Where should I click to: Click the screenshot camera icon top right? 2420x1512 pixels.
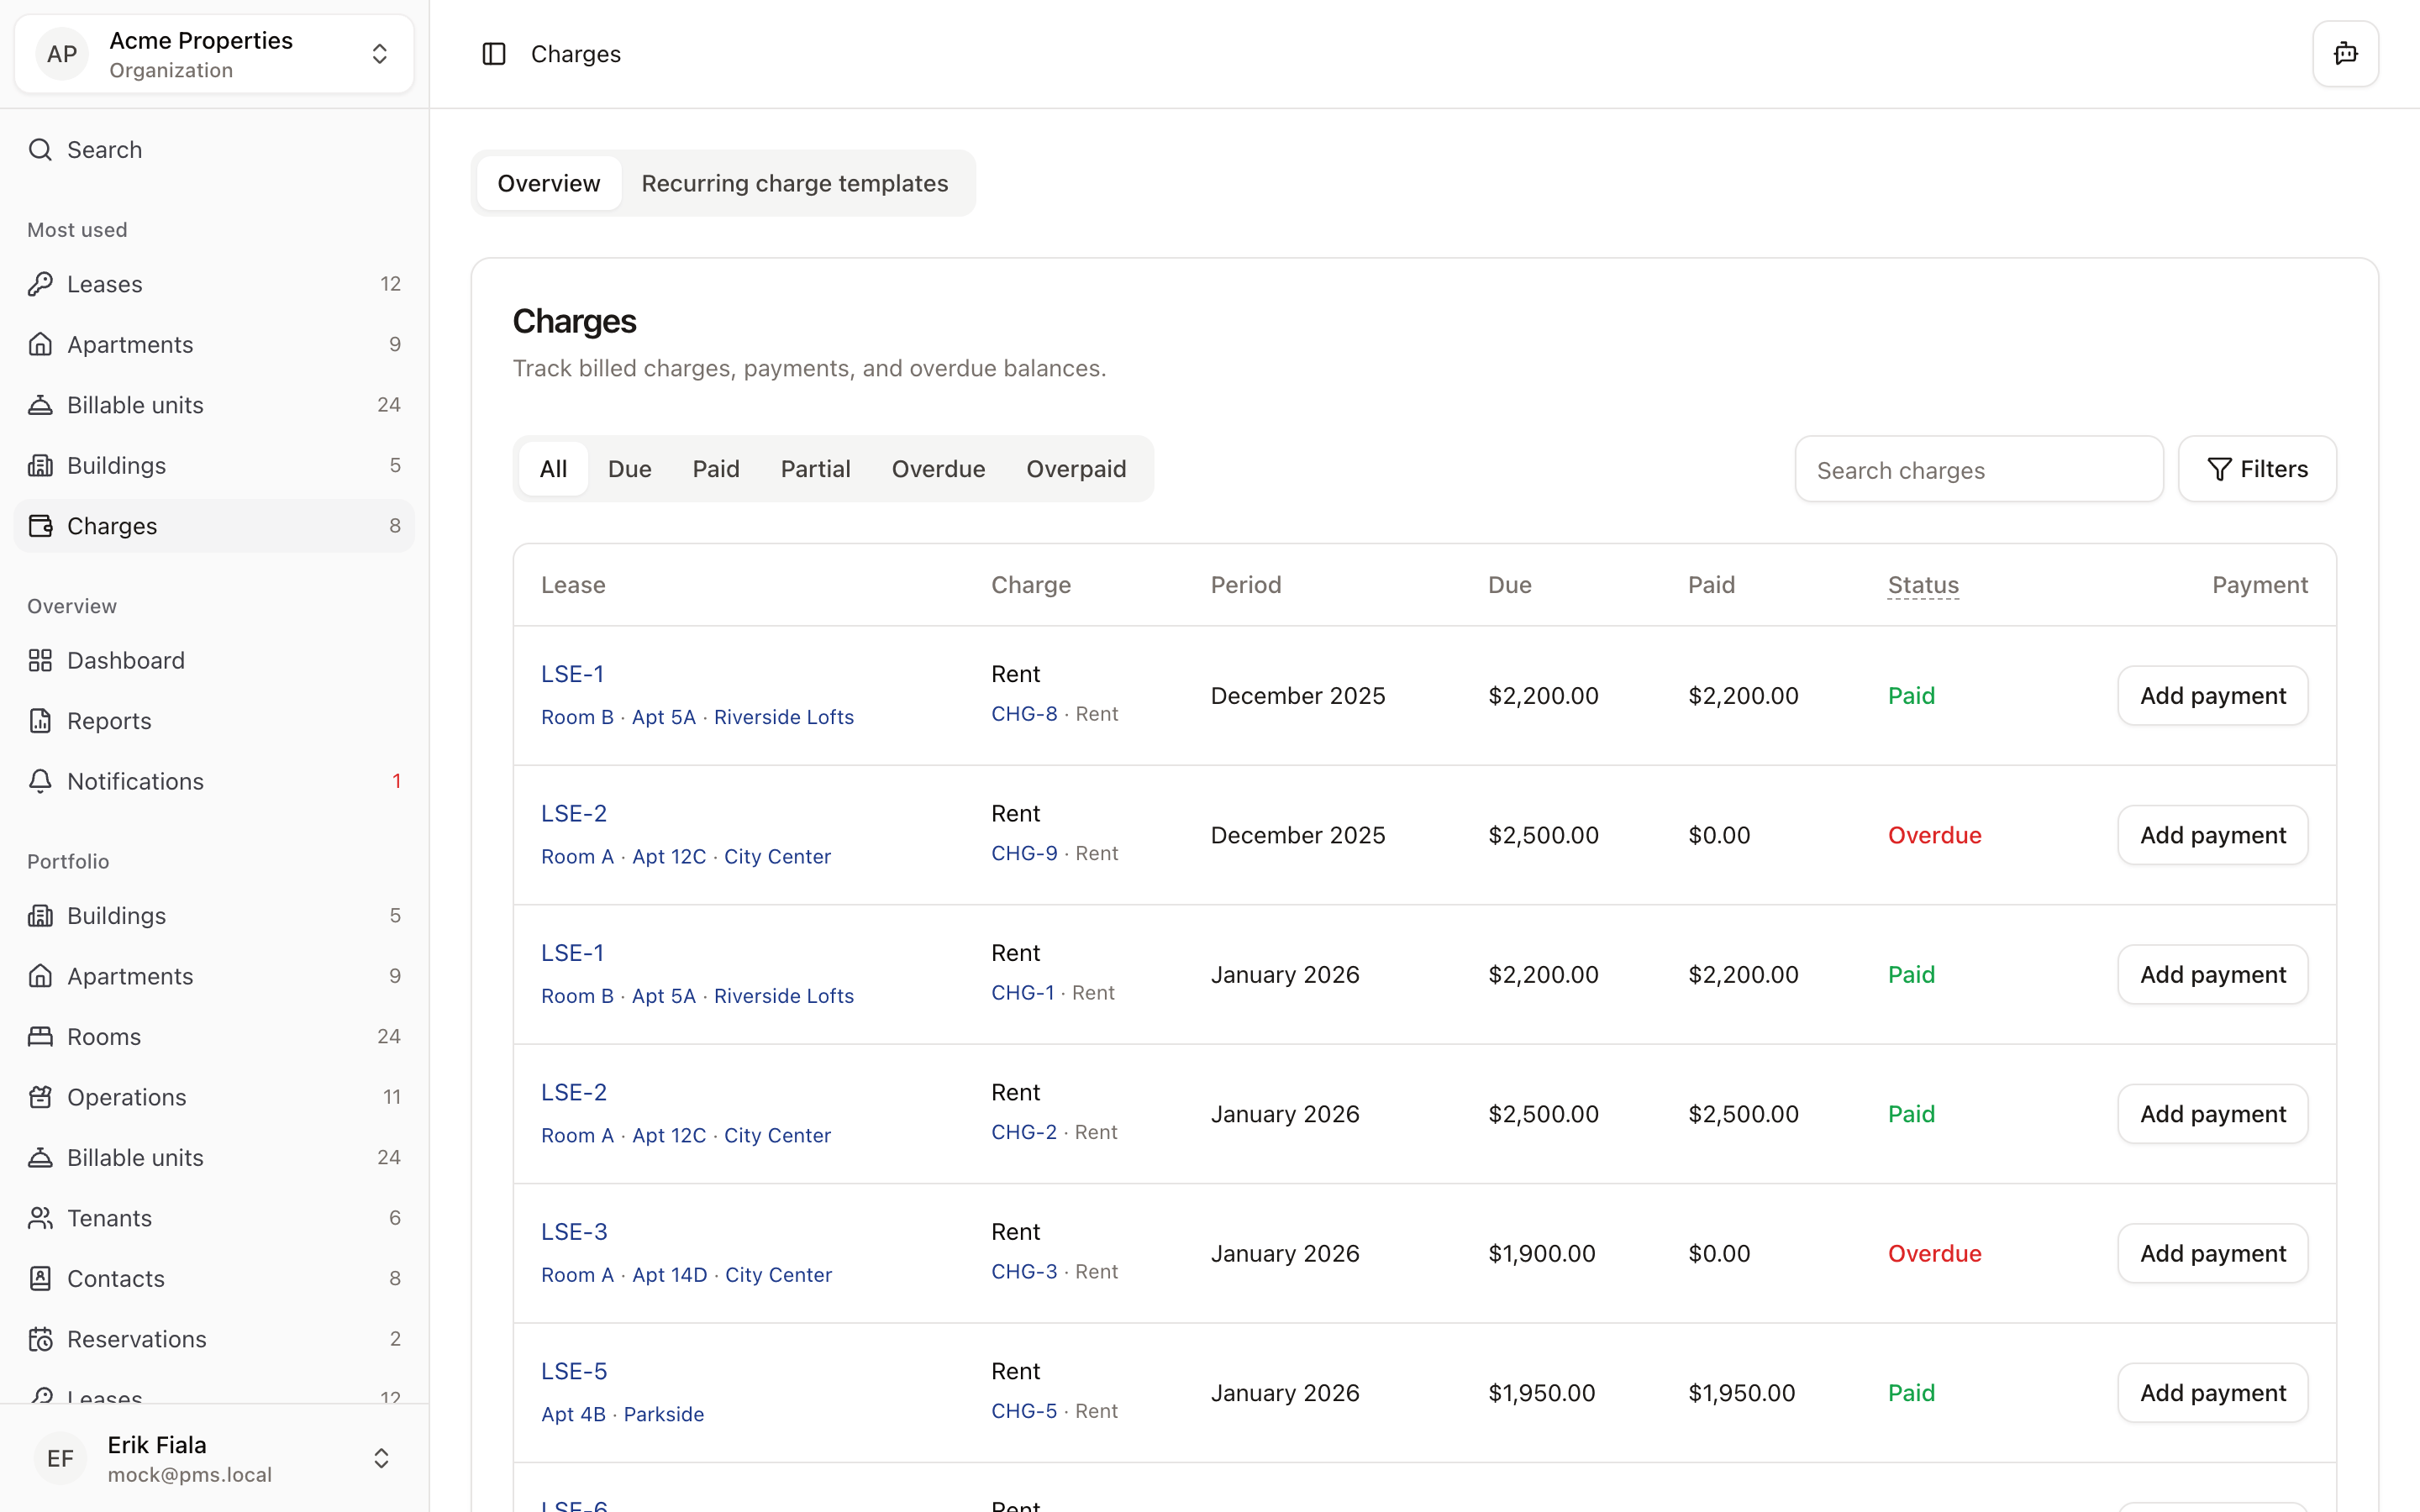tap(2344, 53)
